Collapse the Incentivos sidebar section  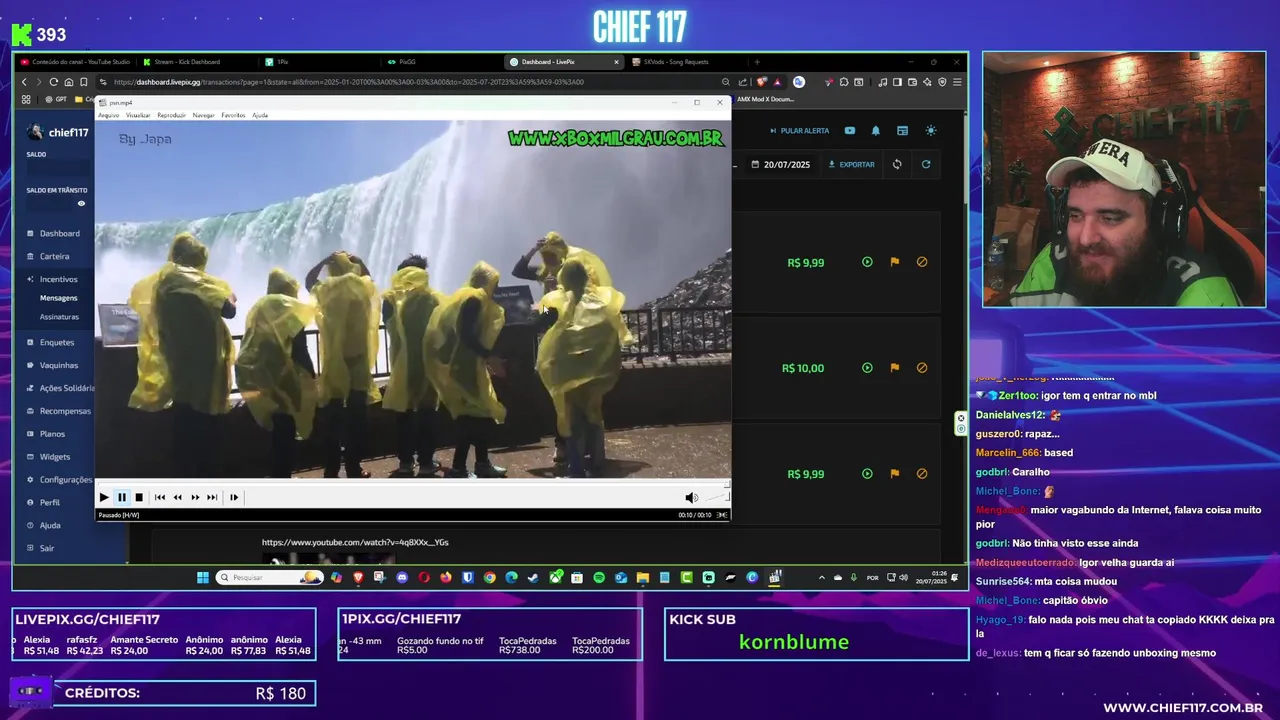[58, 279]
